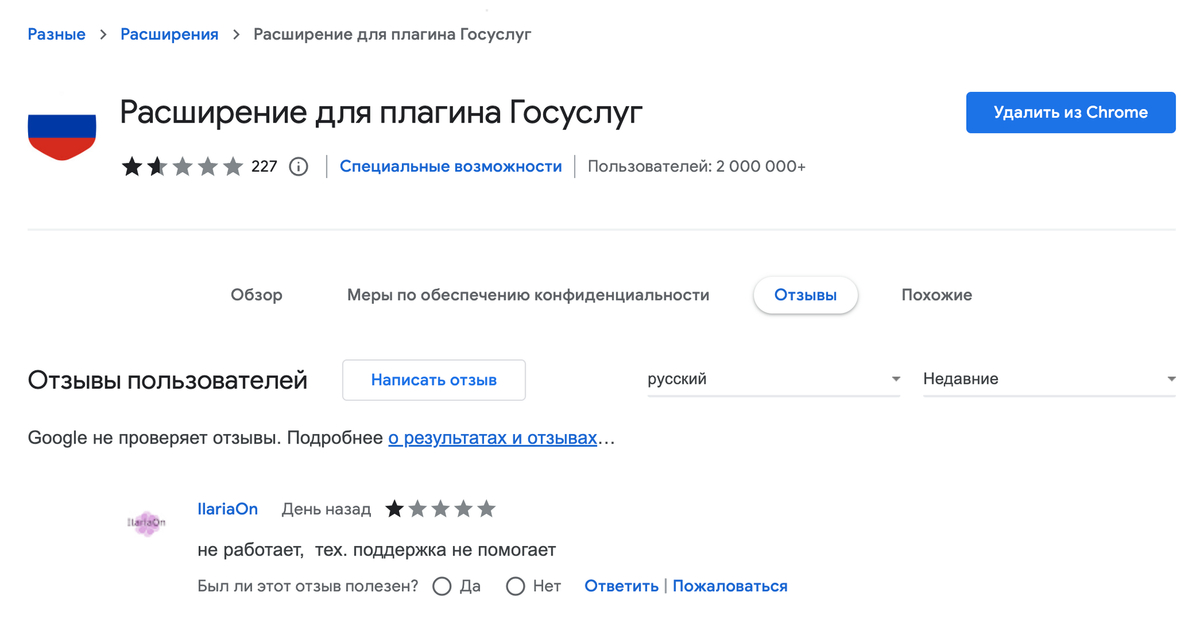Follow the о результатах и отзывах link

[492, 438]
